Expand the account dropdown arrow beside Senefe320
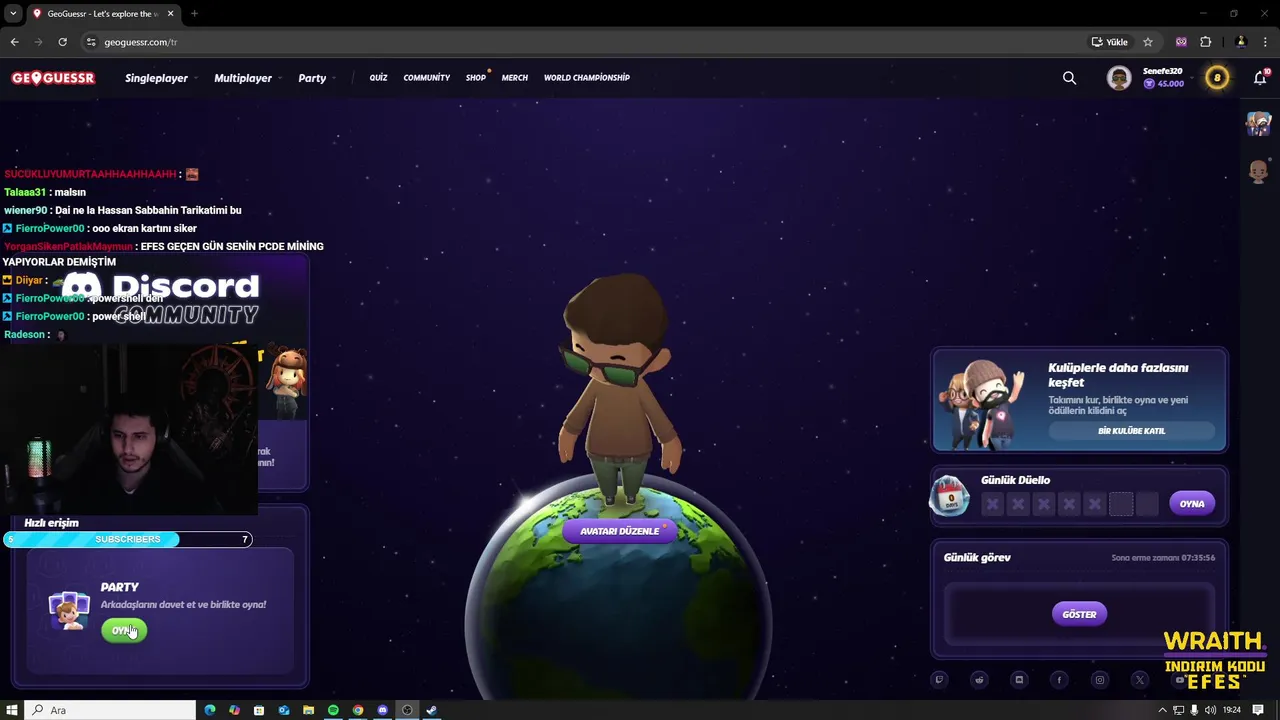The height and width of the screenshot is (720, 1280). (1193, 78)
